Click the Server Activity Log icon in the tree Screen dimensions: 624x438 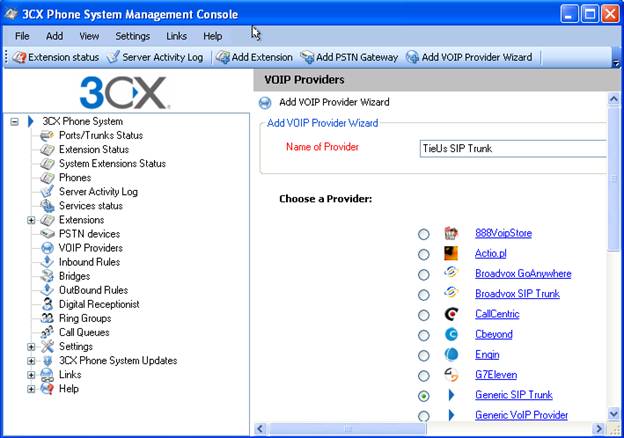47,192
